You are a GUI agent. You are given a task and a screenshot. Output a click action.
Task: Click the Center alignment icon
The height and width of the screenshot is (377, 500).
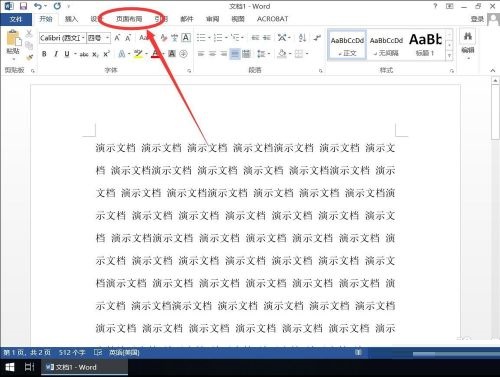[212, 54]
